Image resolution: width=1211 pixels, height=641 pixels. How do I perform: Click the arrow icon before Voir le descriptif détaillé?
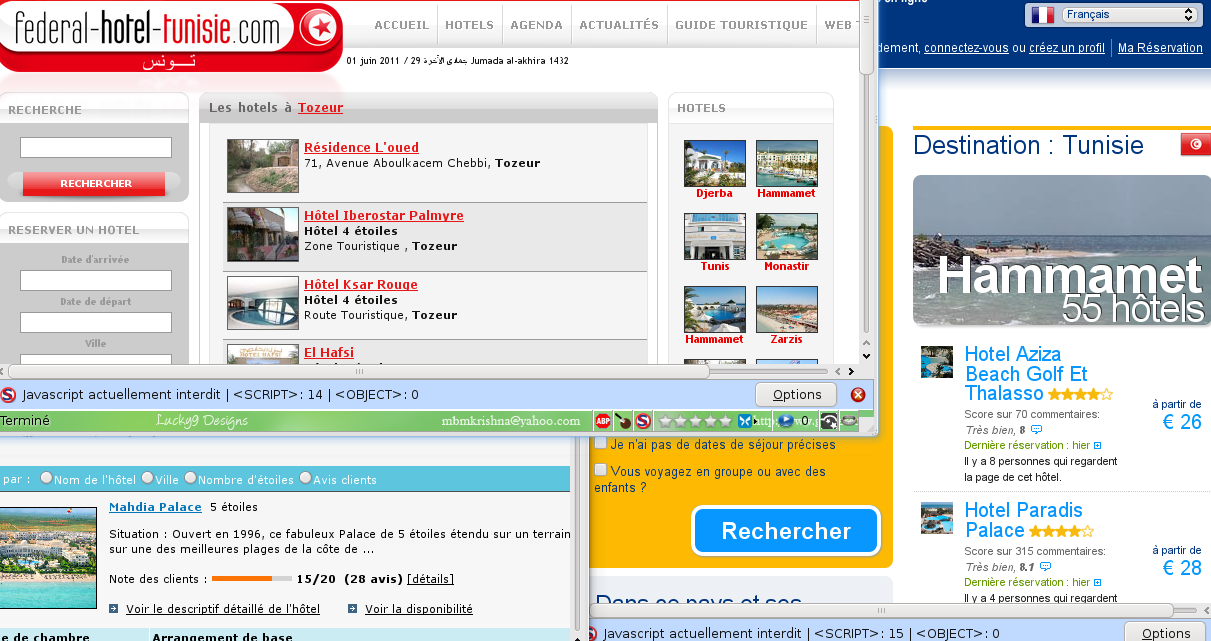pyautogui.click(x=114, y=608)
